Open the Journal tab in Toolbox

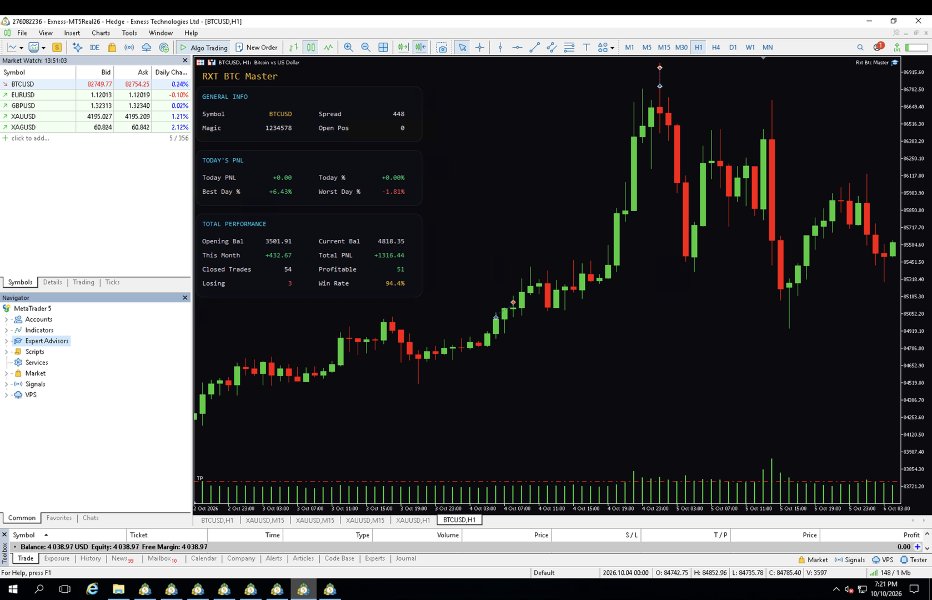coord(406,558)
